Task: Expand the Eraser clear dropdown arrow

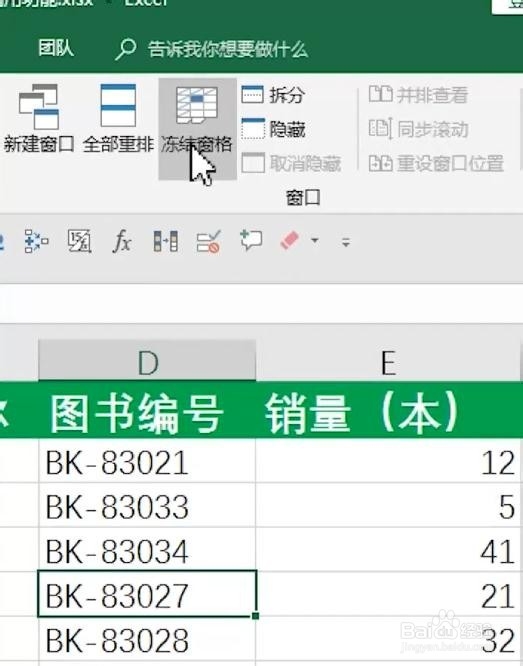Action: pyautogui.click(x=314, y=241)
